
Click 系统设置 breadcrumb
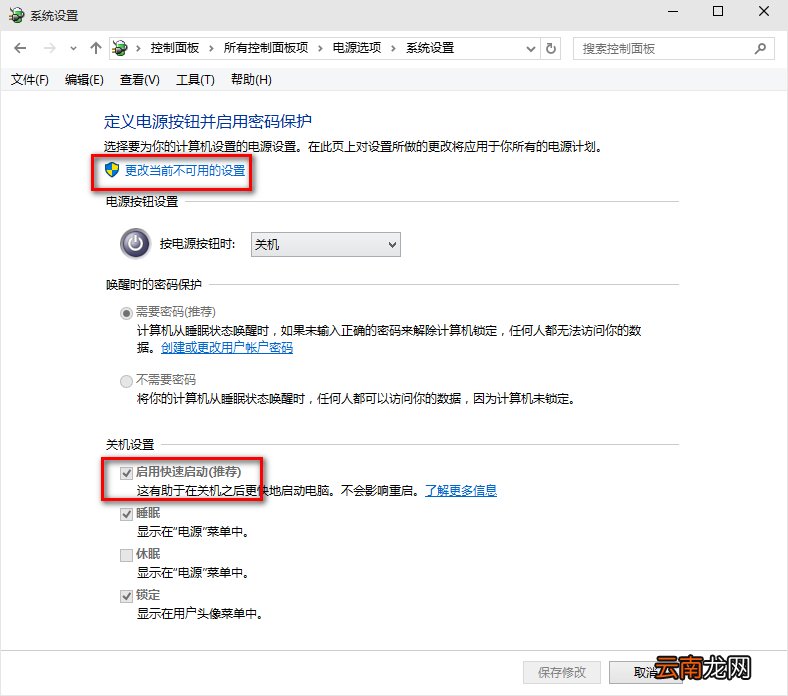coord(430,48)
